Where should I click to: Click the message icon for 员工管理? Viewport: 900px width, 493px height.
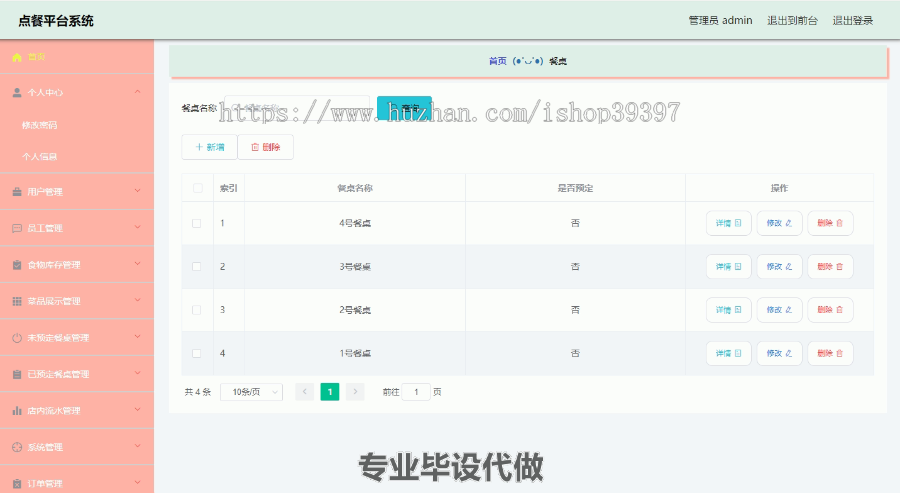17,228
